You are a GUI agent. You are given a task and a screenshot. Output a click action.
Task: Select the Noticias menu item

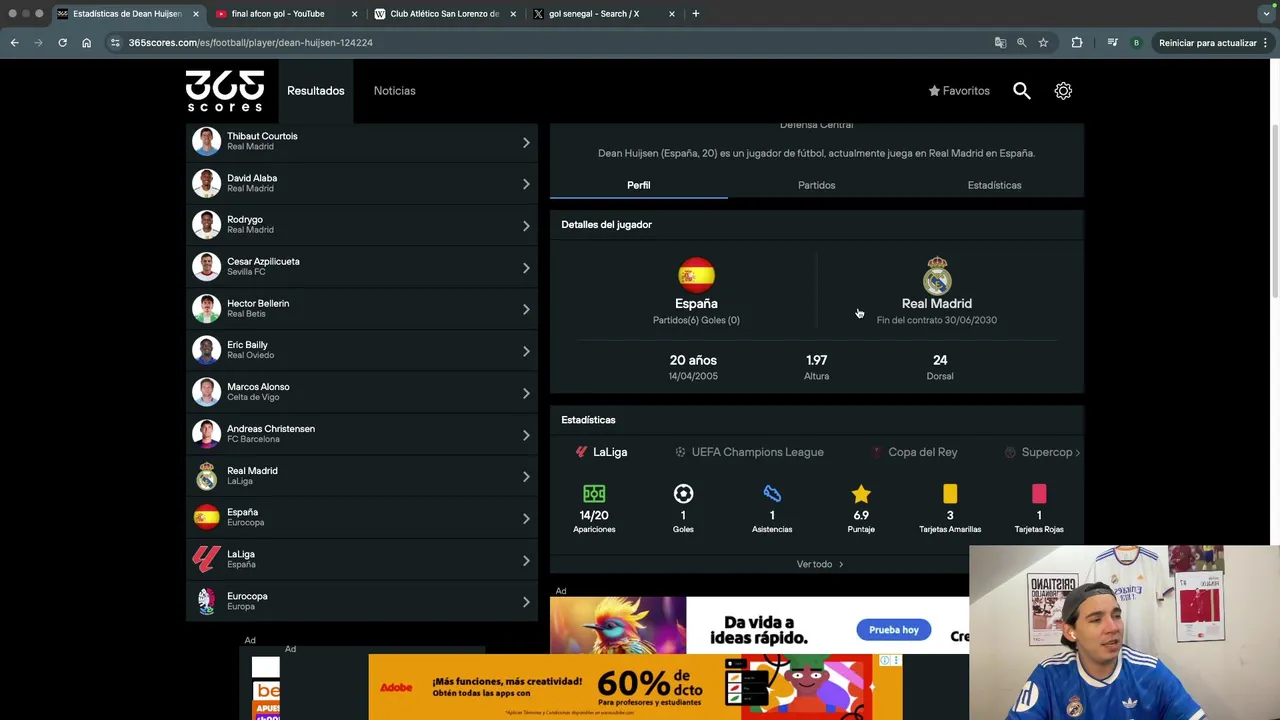(x=395, y=91)
